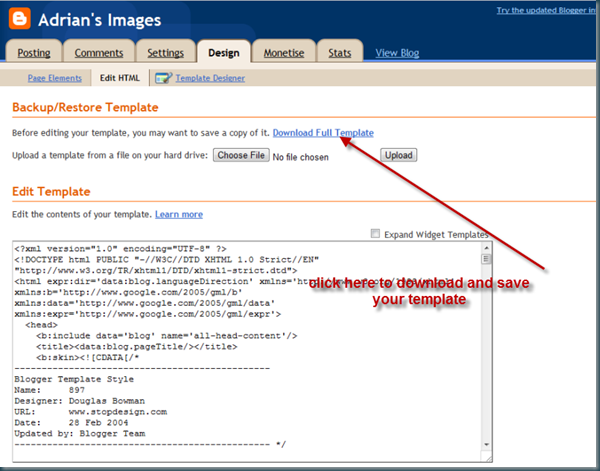The image size is (600, 471).
Task: Click the Adrian's Images blog title
Action: (x=99, y=20)
